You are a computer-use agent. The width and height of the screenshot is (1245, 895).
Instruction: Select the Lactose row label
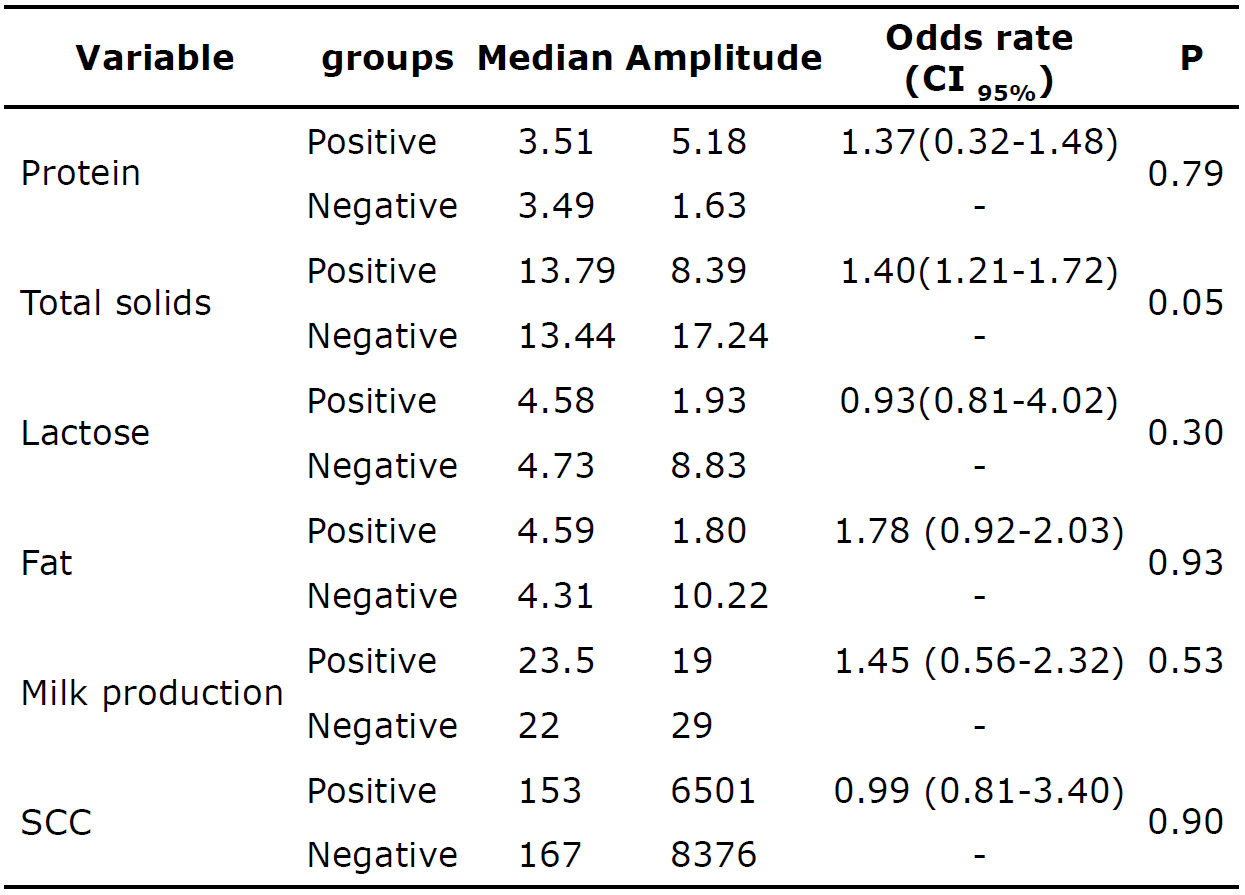tap(85, 433)
